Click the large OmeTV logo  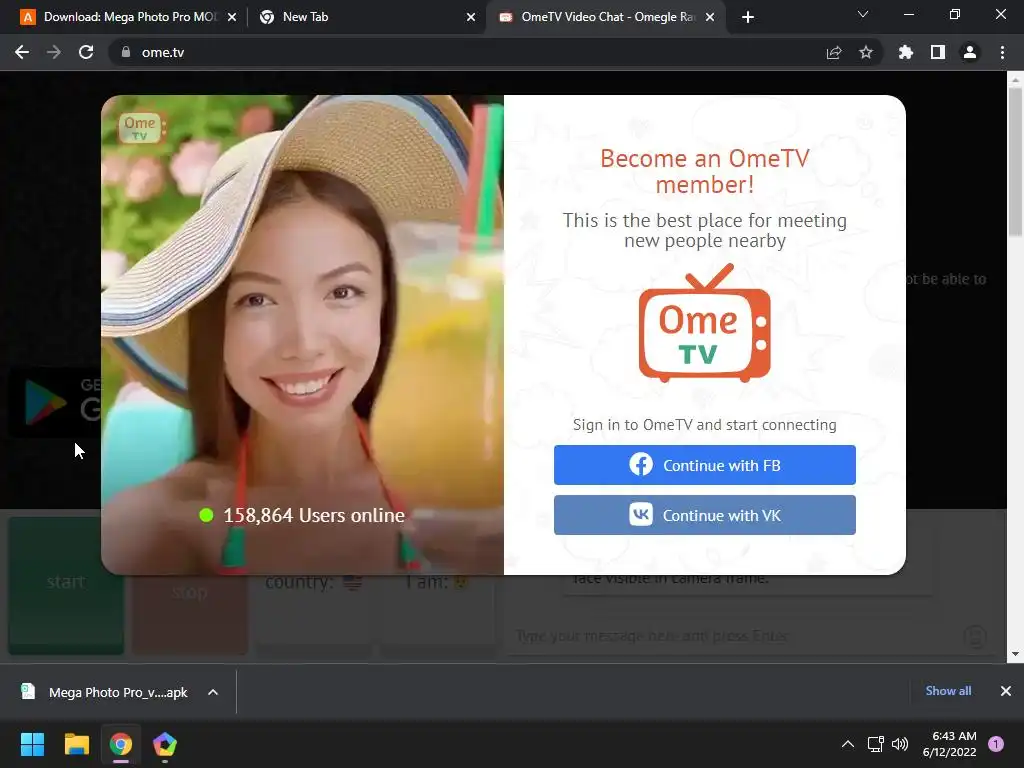coord(705,323)
